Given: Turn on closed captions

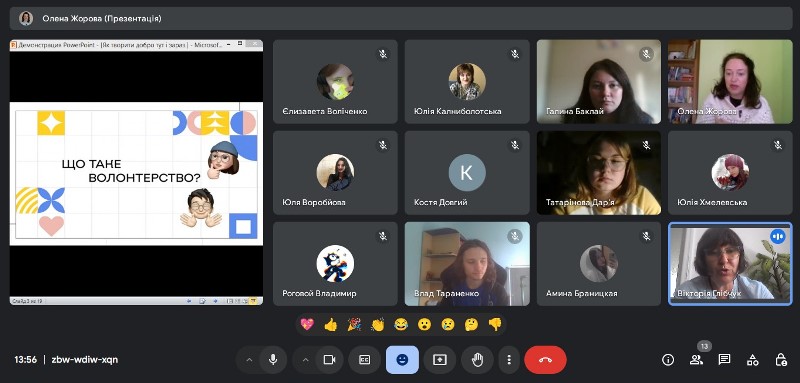Looking at the screenshot, I should click(x=364, y=360).
